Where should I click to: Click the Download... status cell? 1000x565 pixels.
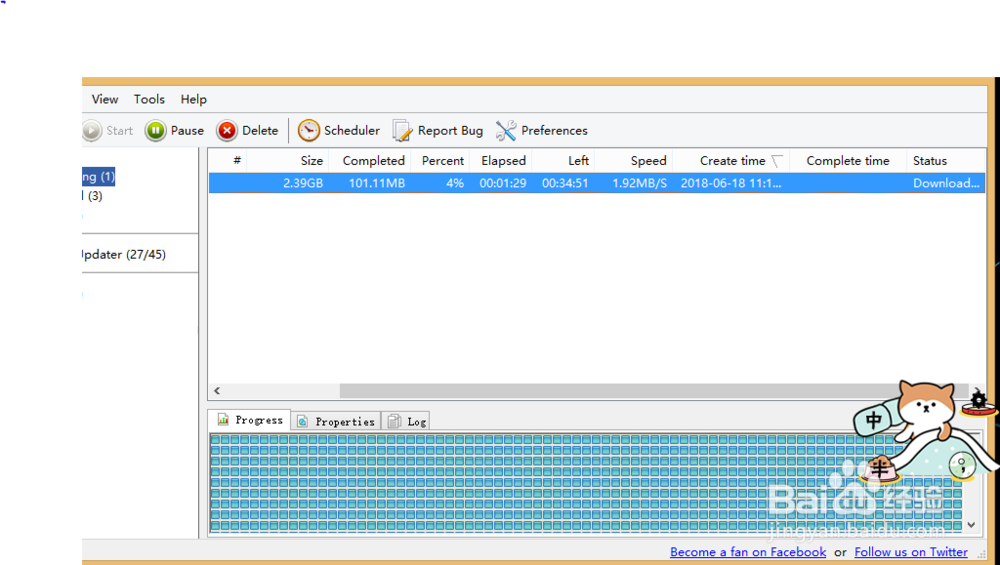[946, 184]
